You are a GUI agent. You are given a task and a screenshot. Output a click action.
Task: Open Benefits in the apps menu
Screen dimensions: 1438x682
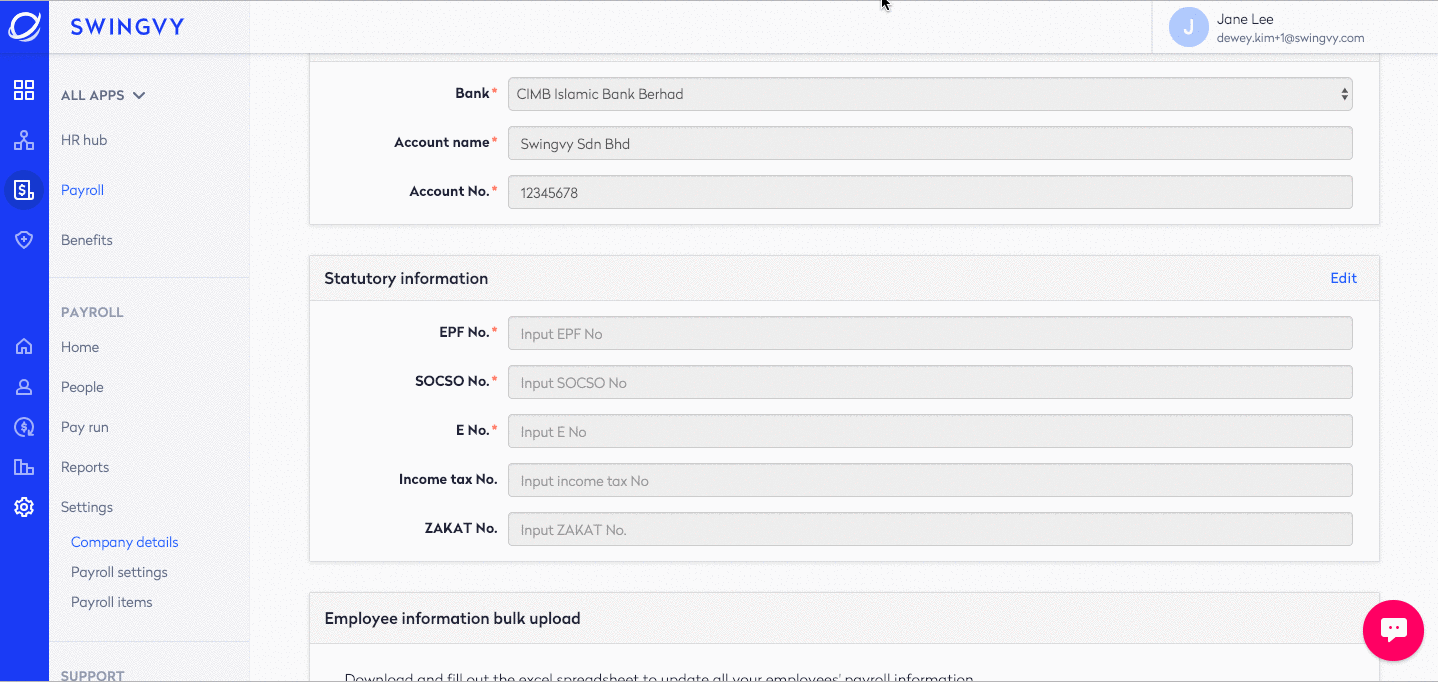87,240
